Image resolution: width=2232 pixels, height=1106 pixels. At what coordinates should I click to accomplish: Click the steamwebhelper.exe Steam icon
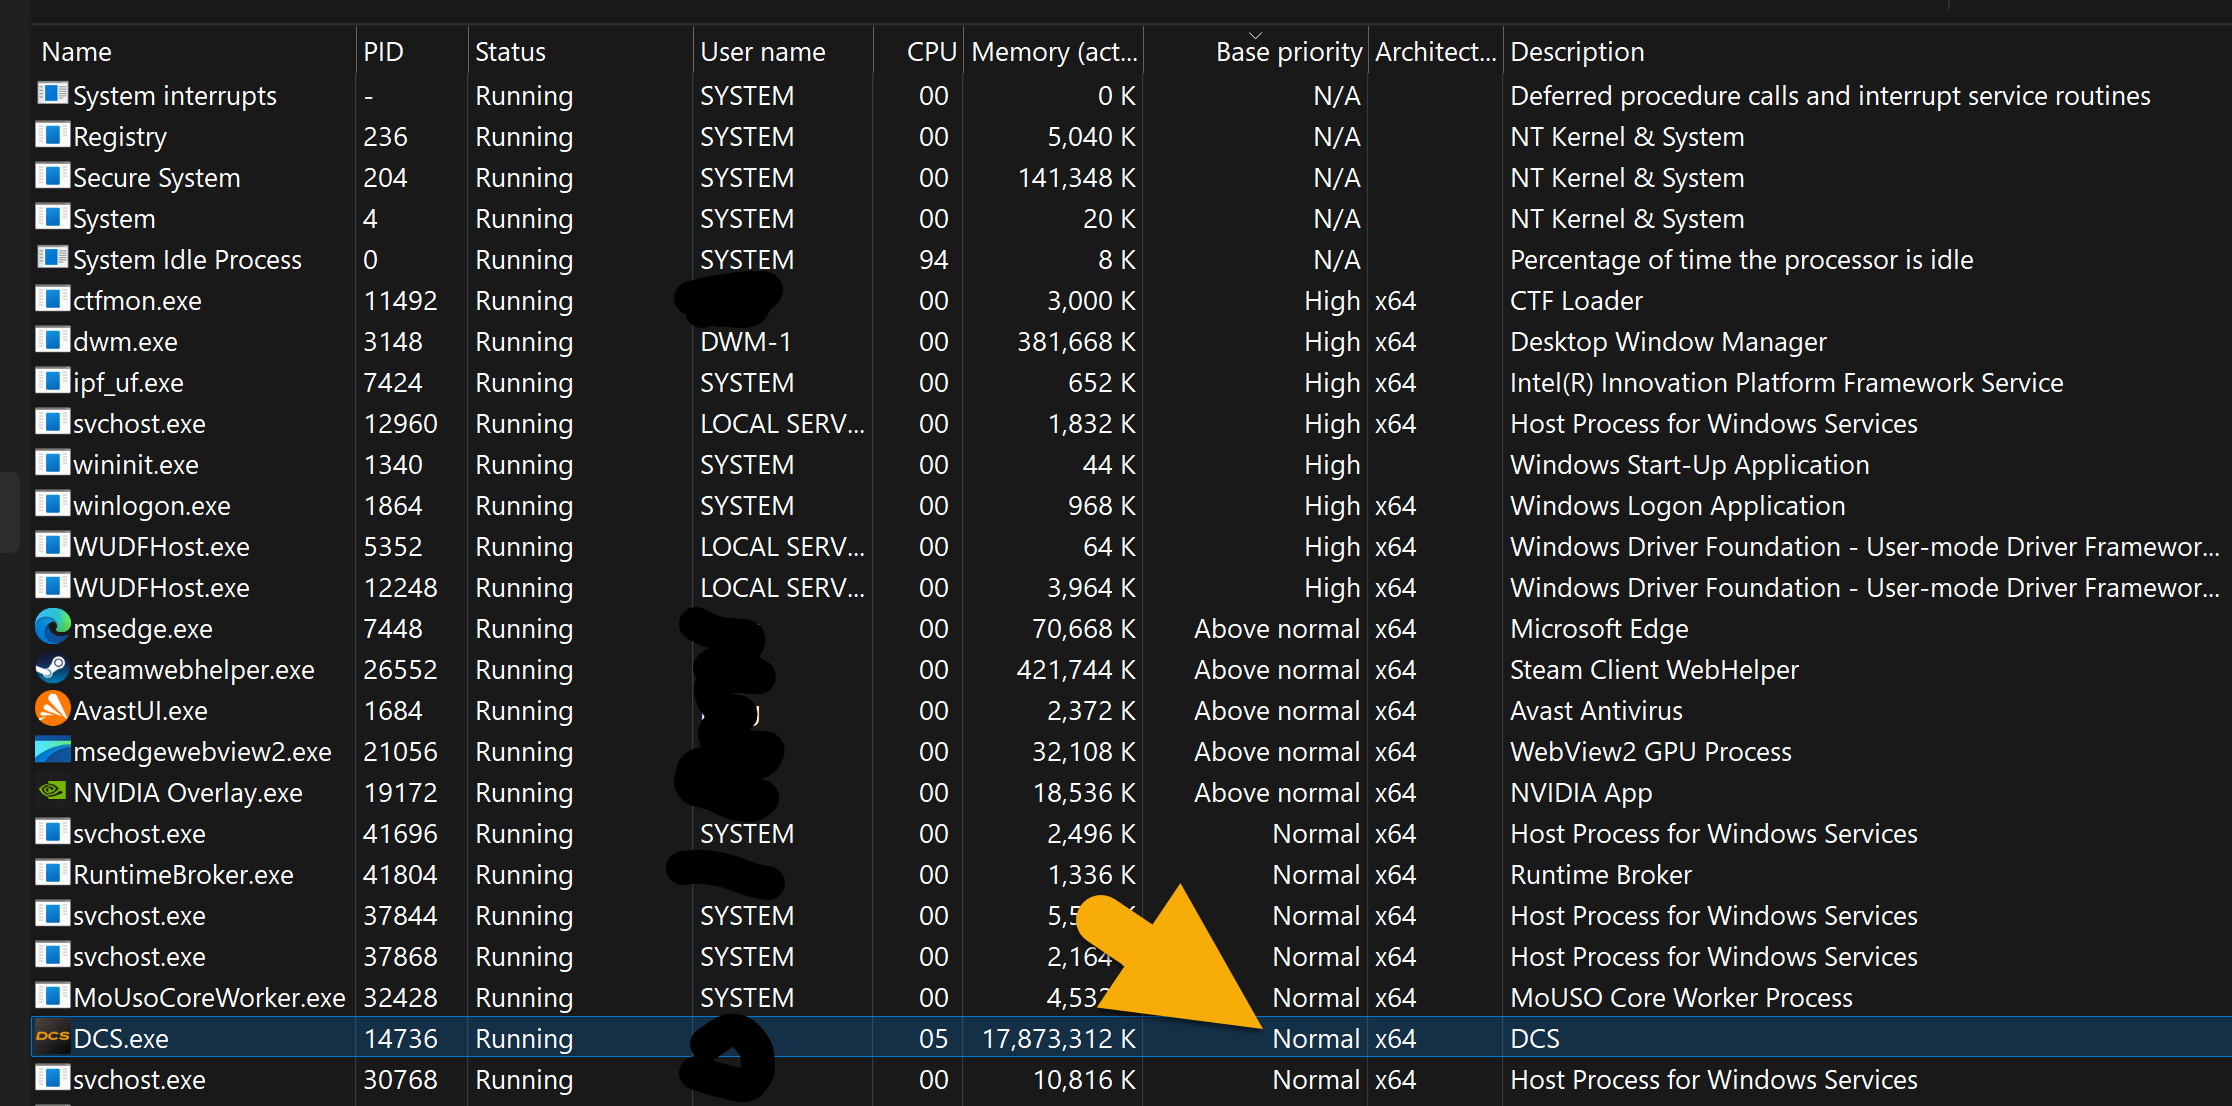pyautogui.click(x=52, y=668)
